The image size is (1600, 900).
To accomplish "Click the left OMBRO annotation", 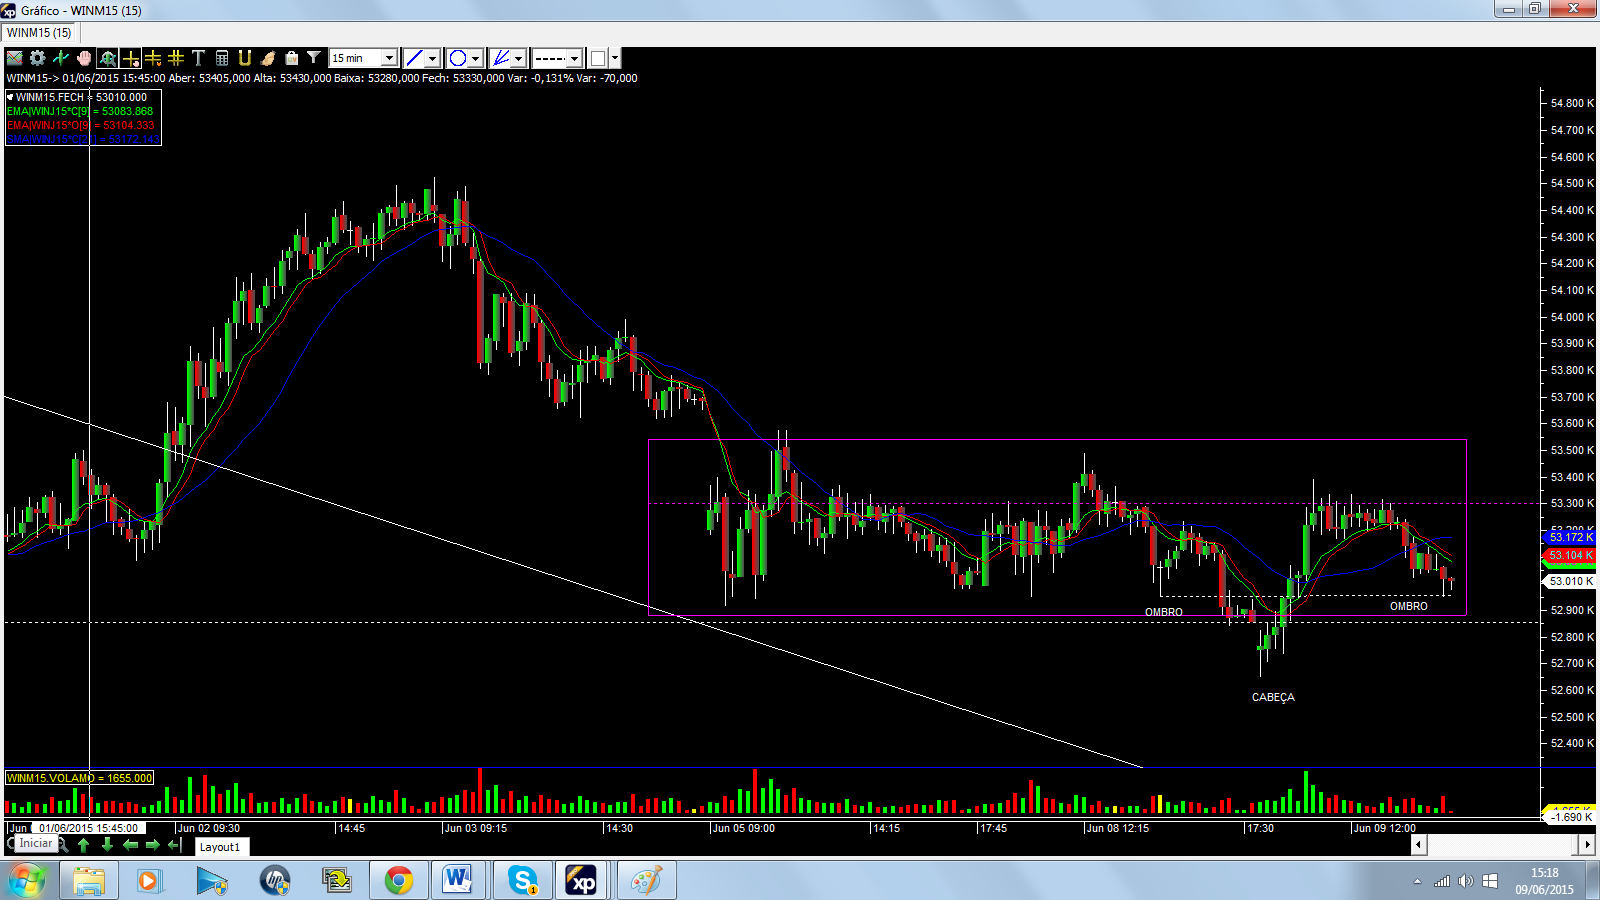I will coord(1164,612).
